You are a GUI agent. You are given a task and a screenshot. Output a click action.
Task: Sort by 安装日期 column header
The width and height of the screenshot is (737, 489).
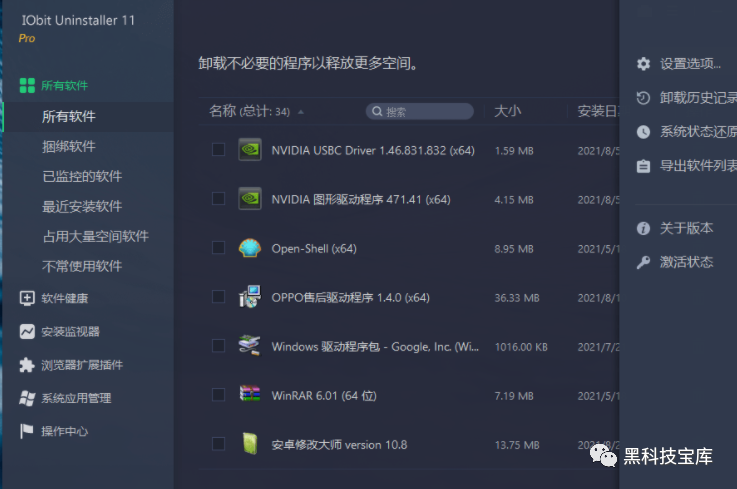(598, 111)
